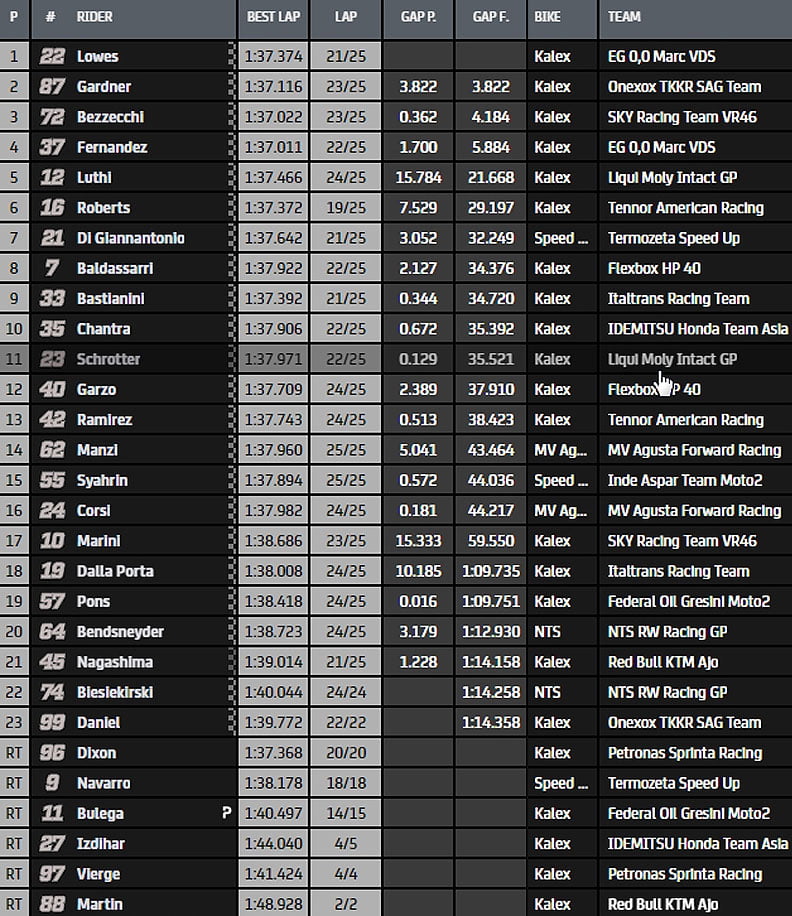
Task: Click the number 16 badge for Roberts
Action: coord(52,207)
